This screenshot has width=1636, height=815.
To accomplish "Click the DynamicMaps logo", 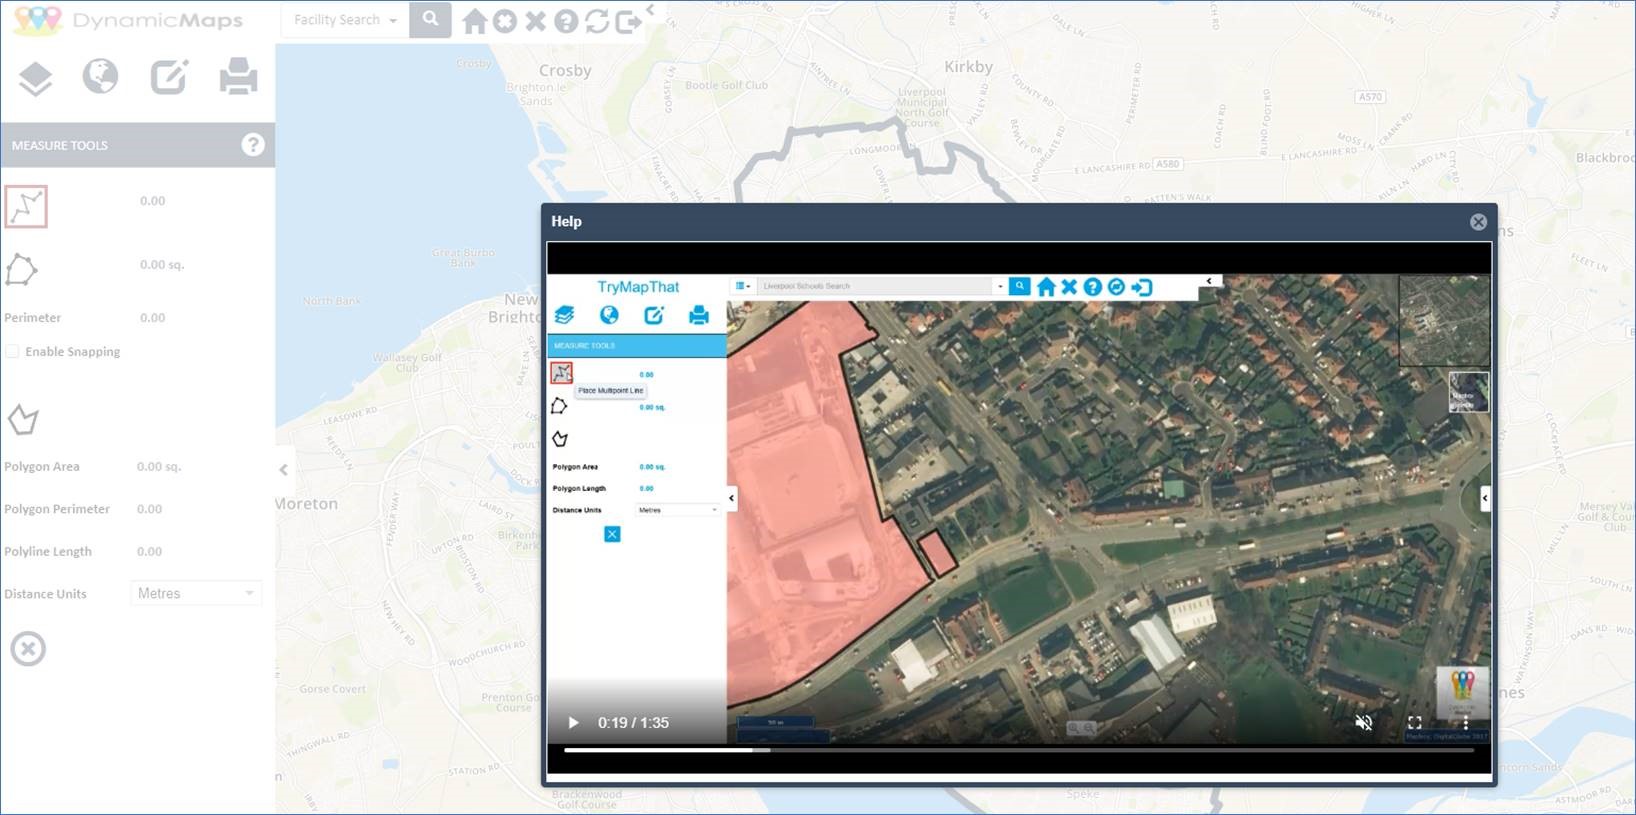I will click(x=128, y=20).
